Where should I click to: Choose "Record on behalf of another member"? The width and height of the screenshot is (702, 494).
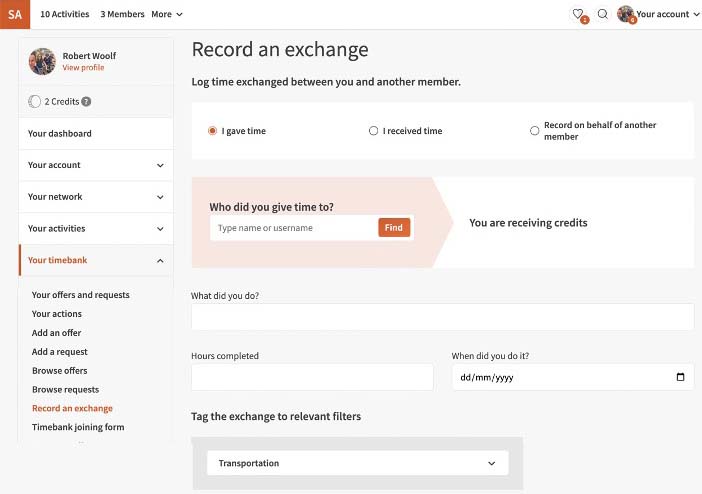coord(534,131)
